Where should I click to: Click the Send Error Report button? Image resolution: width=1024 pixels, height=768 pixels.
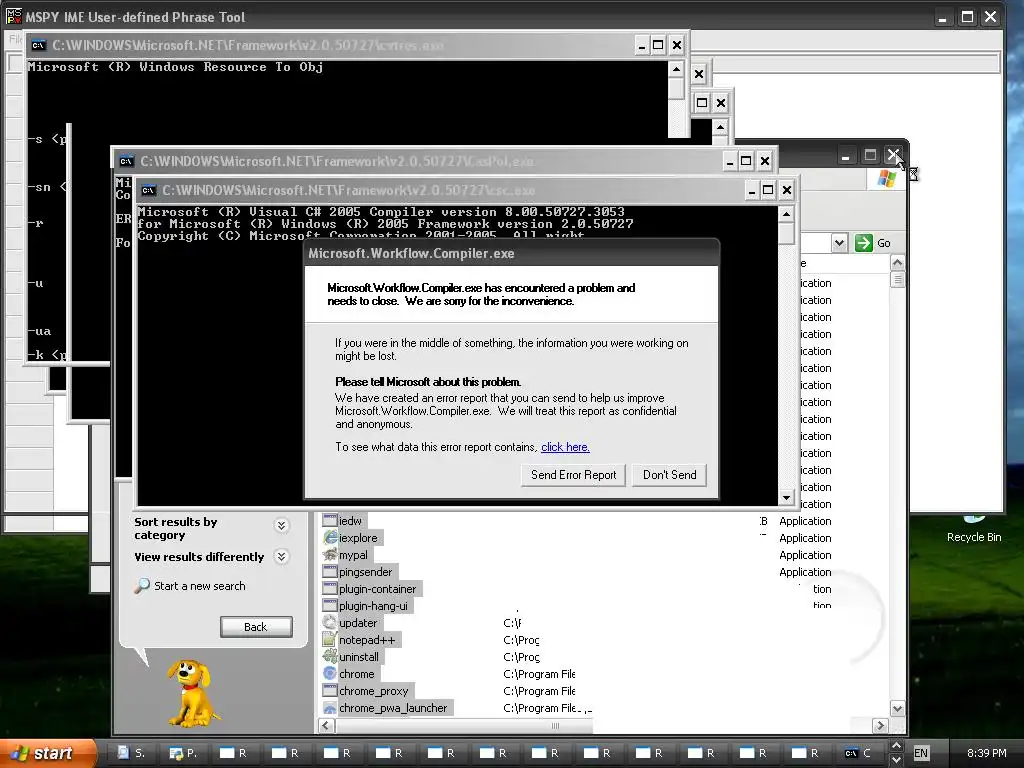tap(573, 475)
